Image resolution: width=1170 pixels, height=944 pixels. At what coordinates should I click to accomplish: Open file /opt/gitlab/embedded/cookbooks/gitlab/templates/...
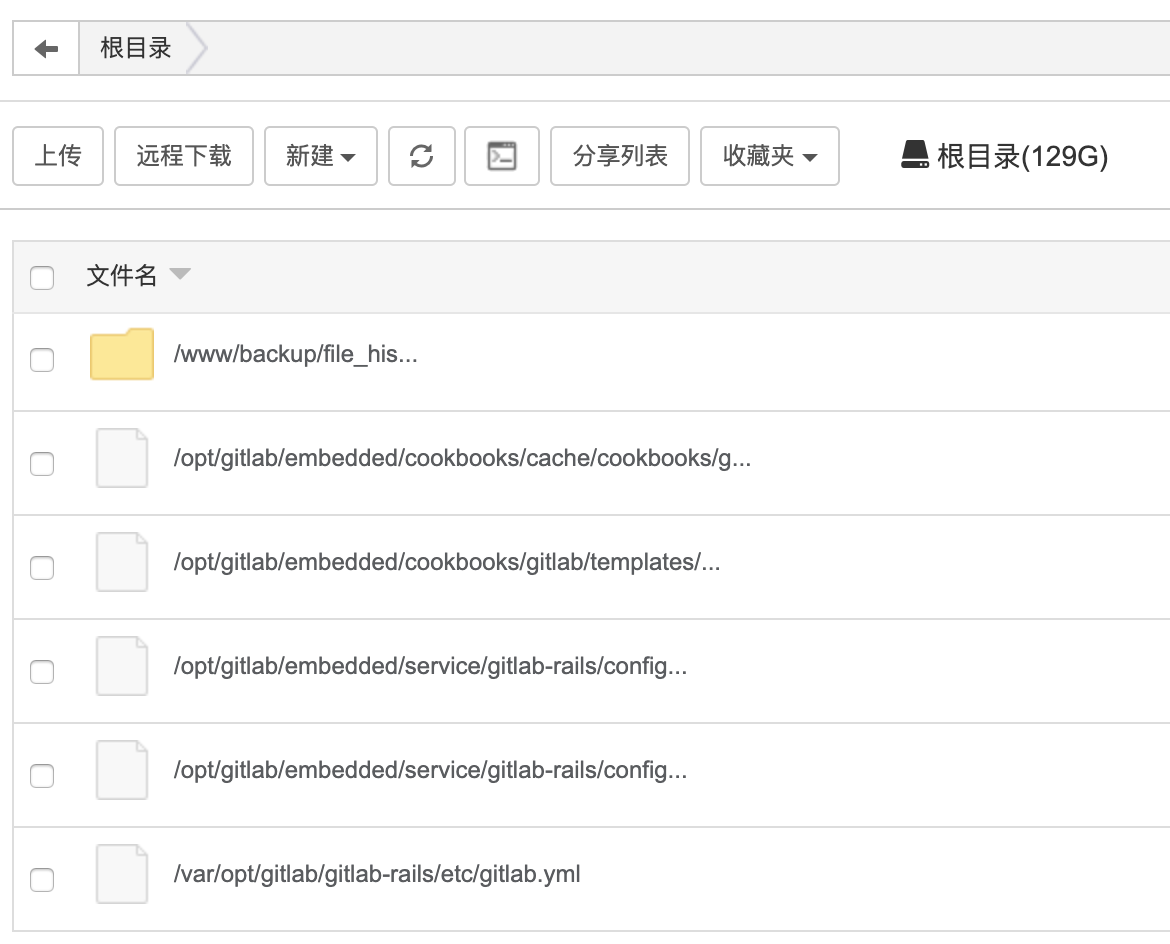447,562
